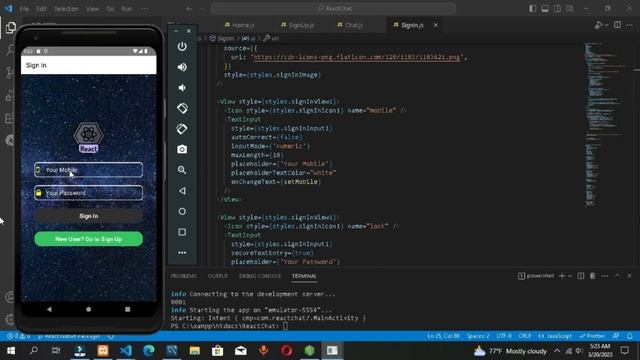This screenshot has width=640, height=360.
Task: Toggle Panel layout button in title bar
Action: click(x=545, y=9)
